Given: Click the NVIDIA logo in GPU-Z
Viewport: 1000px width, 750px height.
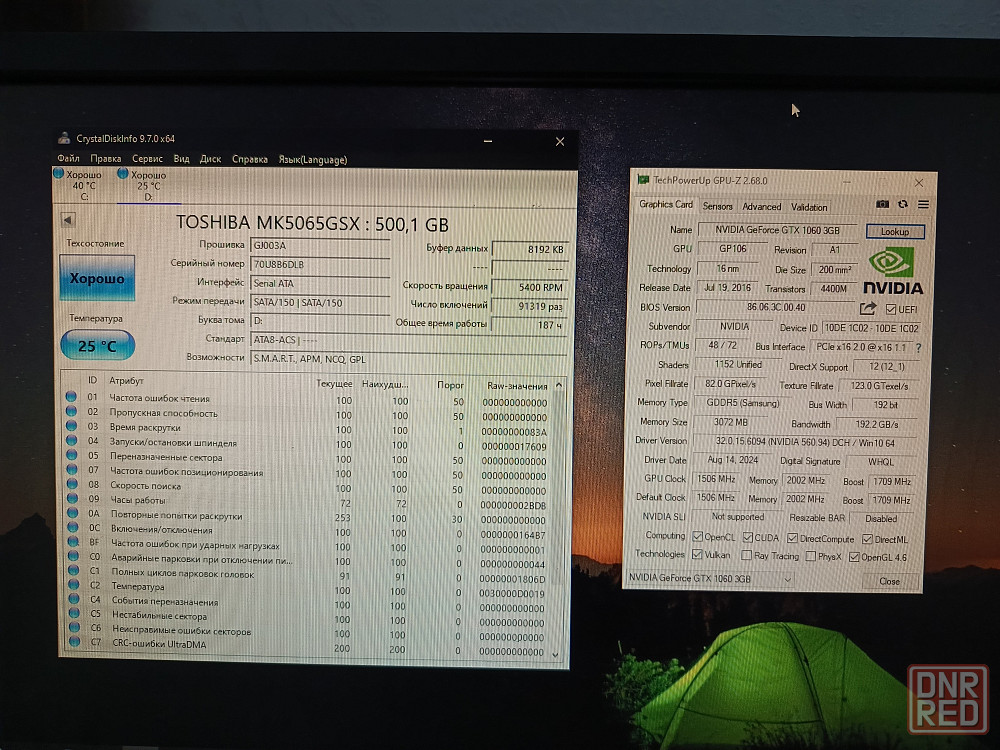Looking at the screenshot, I should (x=893, y=272).
